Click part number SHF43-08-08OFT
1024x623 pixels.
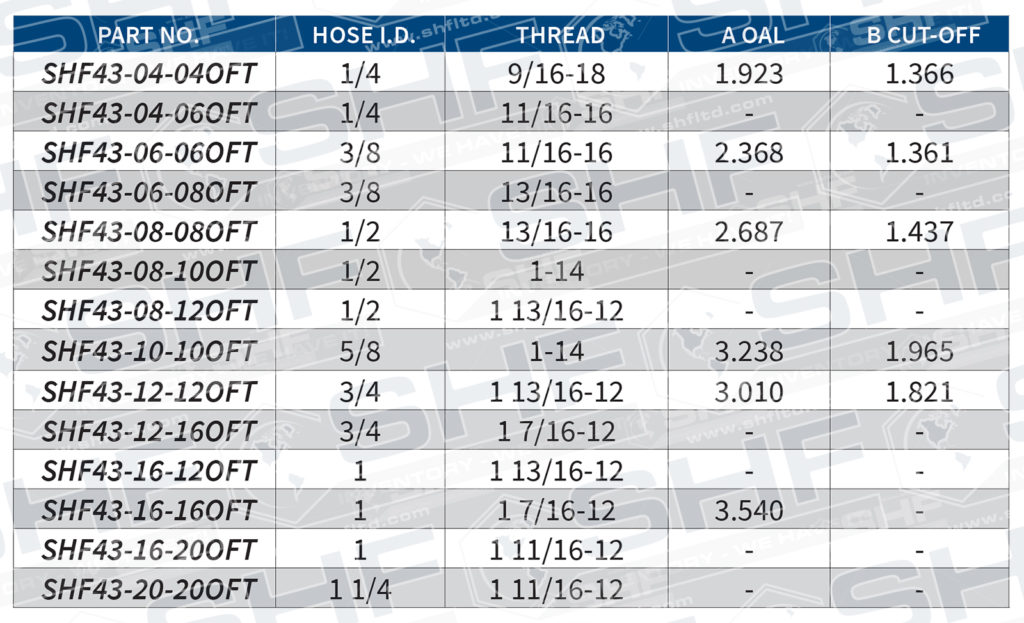coord(149,232)
